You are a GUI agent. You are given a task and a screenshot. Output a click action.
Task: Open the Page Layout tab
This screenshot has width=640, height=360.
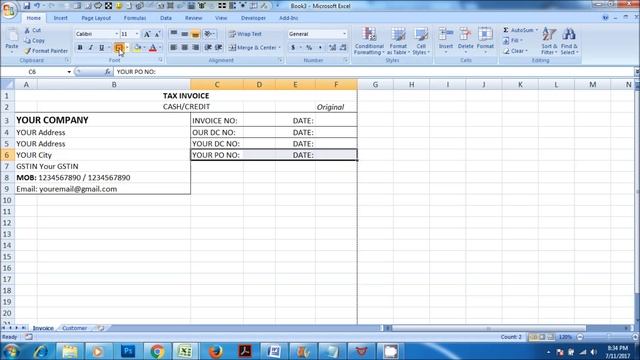[x=96, y=18]
